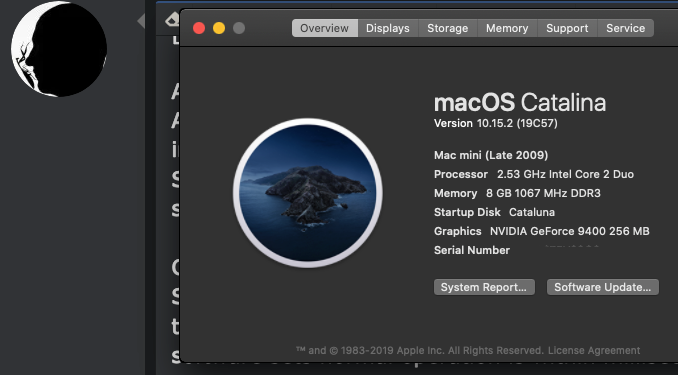The width and height of the screenshot is (678, 375).
Task: Open the Displays tab
Action: click(388, 28)
